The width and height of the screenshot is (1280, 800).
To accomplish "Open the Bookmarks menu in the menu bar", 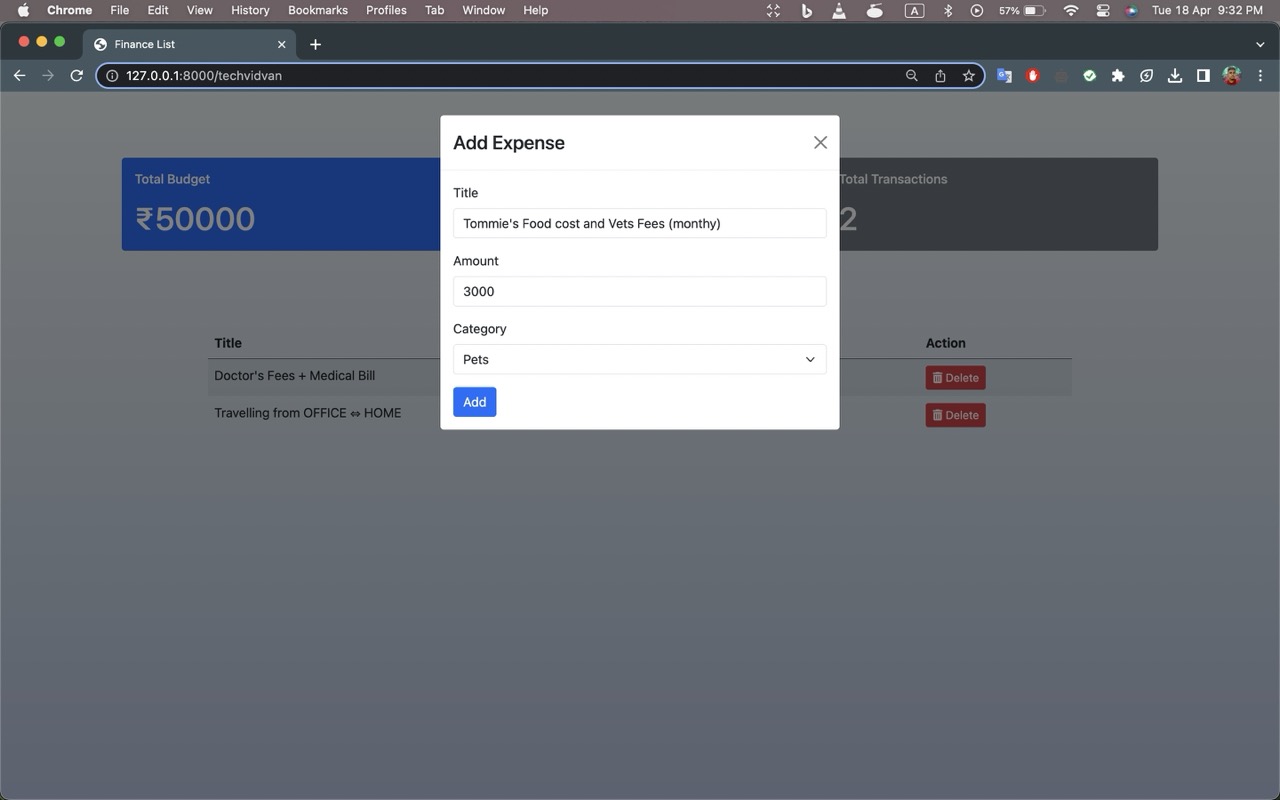I will point(317,10).
